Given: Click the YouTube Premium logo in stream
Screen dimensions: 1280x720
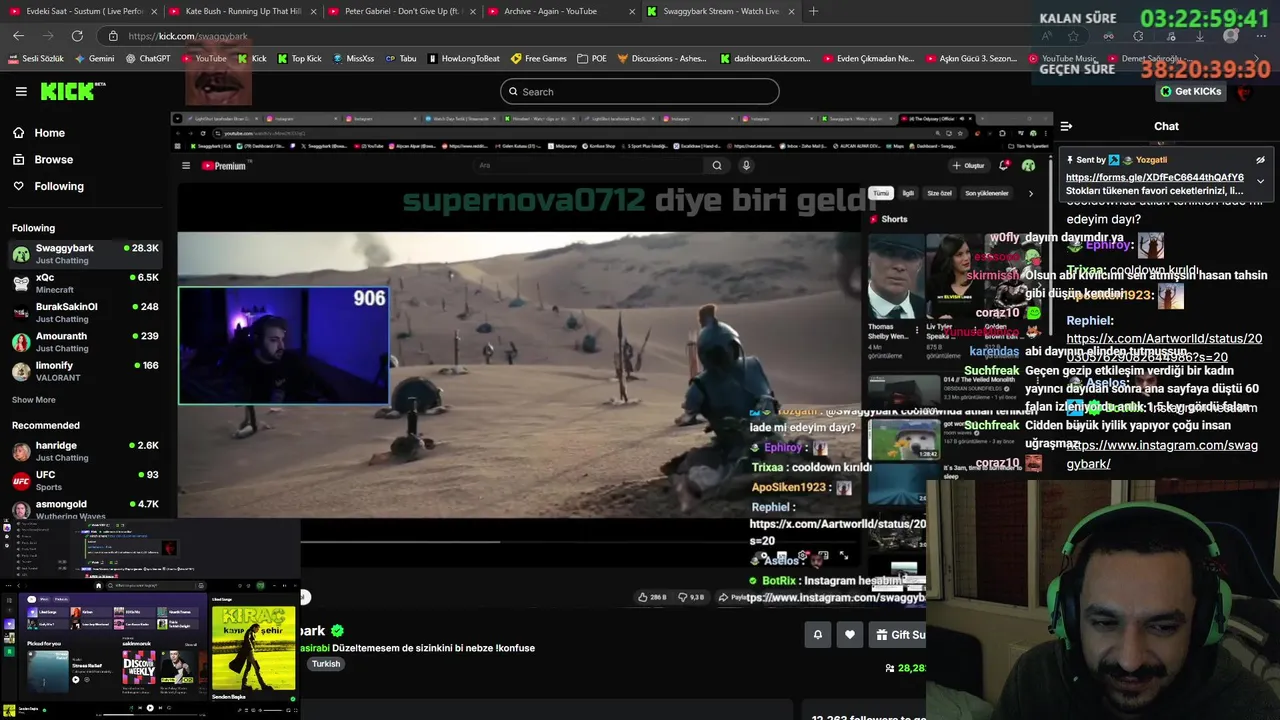Looking at the screenshot, I should [224, 166].
